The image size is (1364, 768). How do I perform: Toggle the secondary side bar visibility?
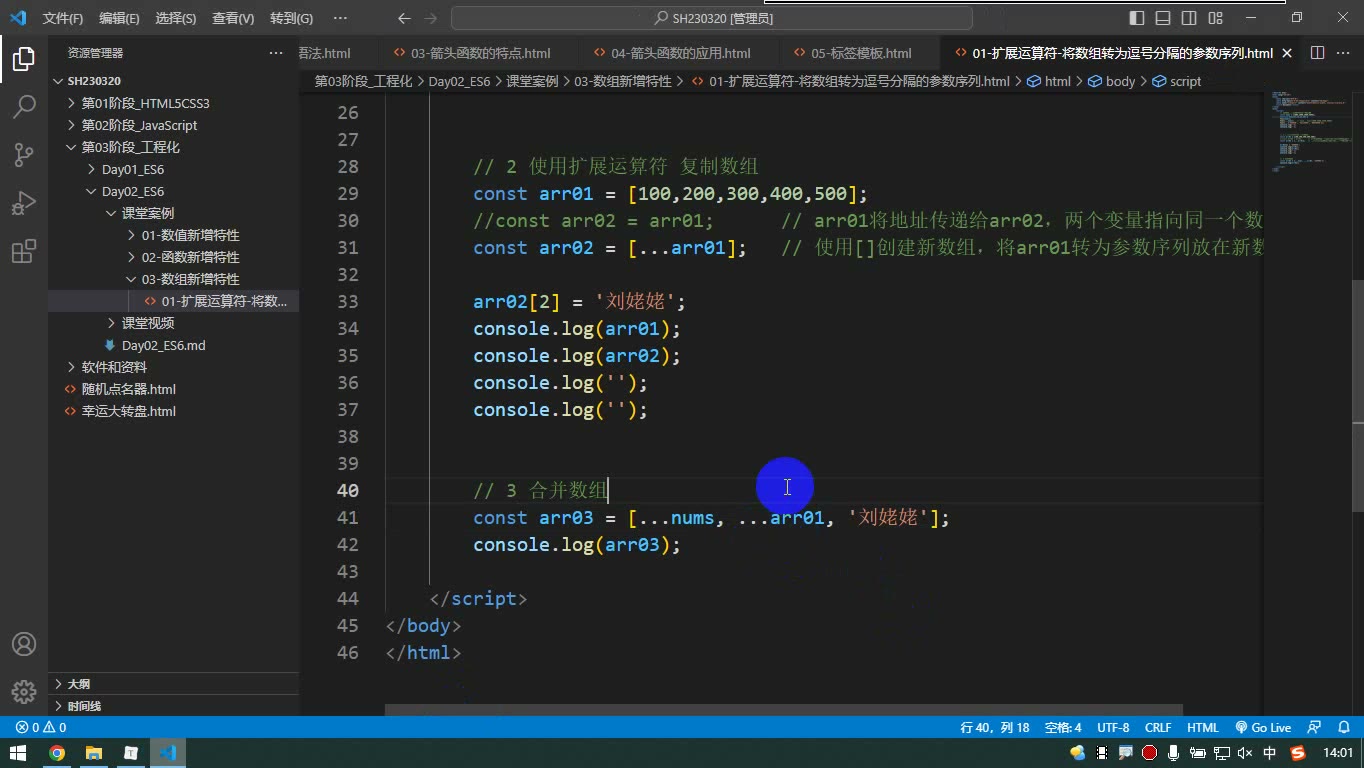coord(1189,18)
